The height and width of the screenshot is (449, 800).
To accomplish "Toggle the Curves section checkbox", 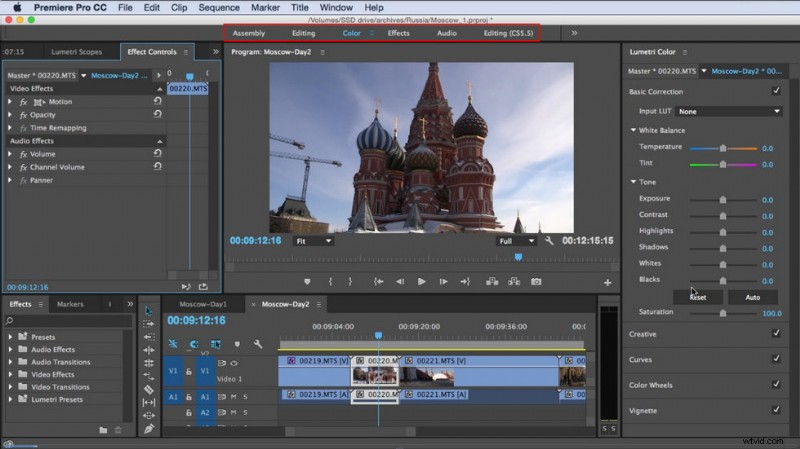I will tap(776, 359).
